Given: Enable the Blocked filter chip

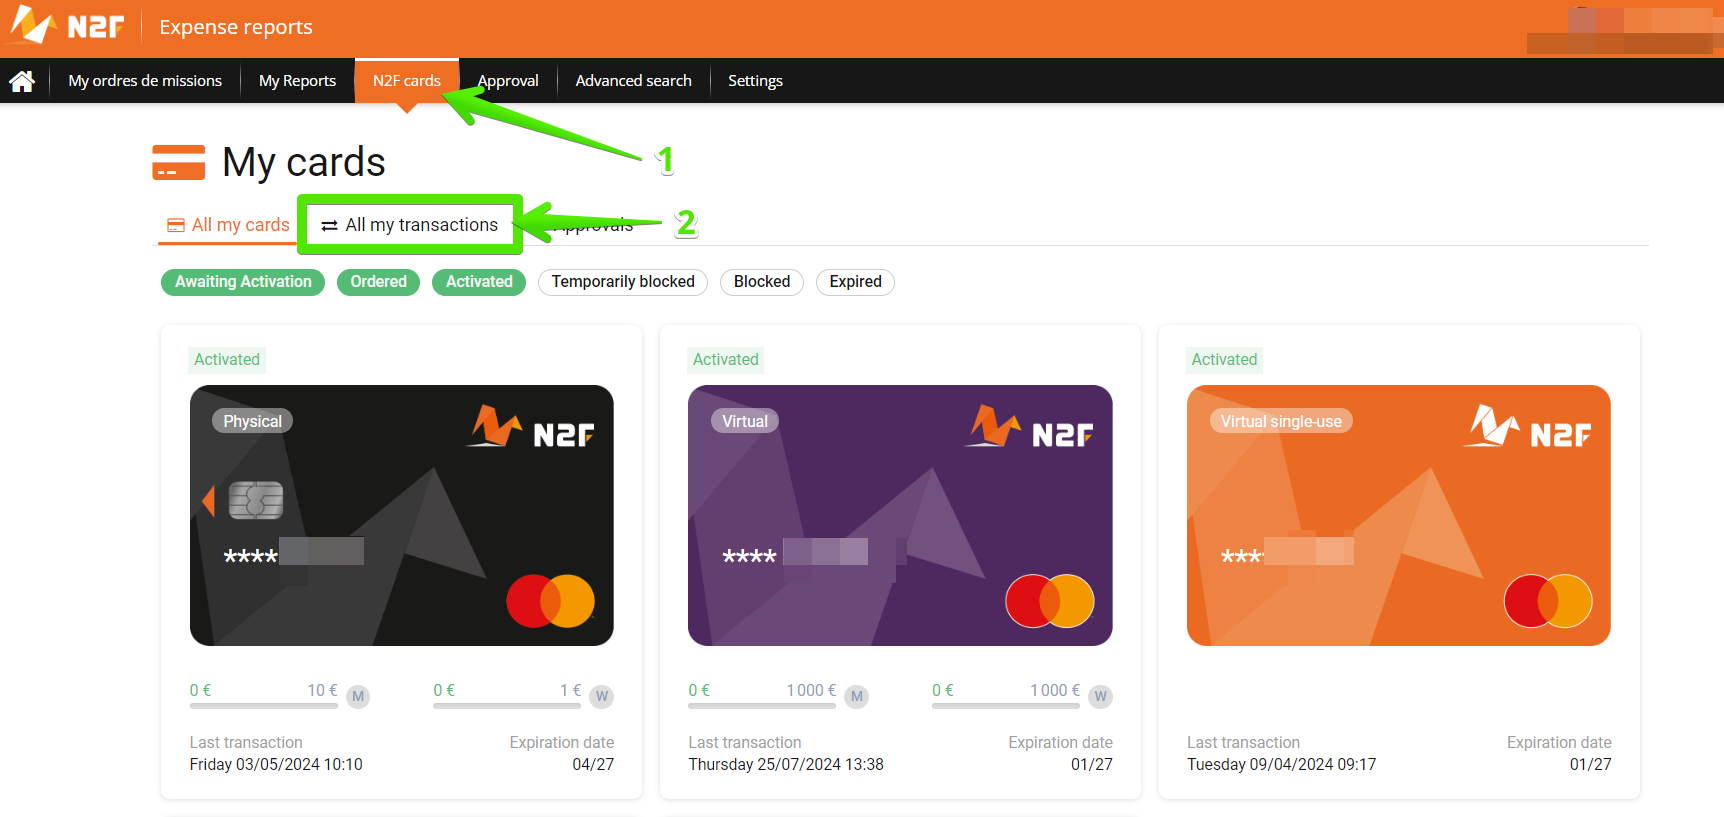Looking at the screenshot, I should (x=762, y=282).
